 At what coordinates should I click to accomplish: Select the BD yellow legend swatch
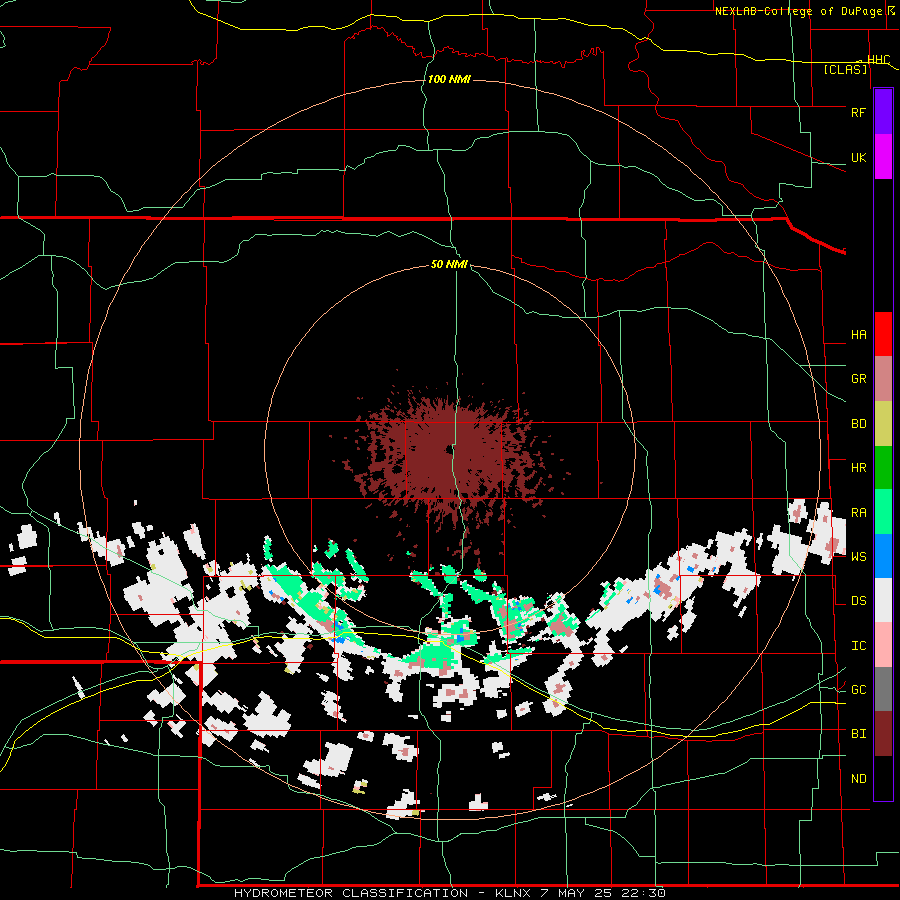coord(883,424)
